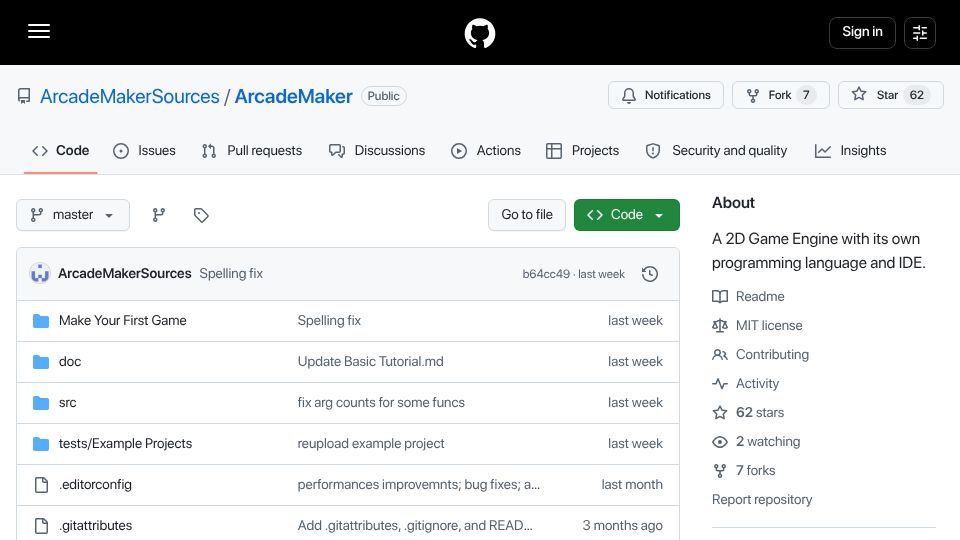Open the ArcadeMaker repository link
The height and width of the screenshot is (540, 960).
[x=293, y=96]
